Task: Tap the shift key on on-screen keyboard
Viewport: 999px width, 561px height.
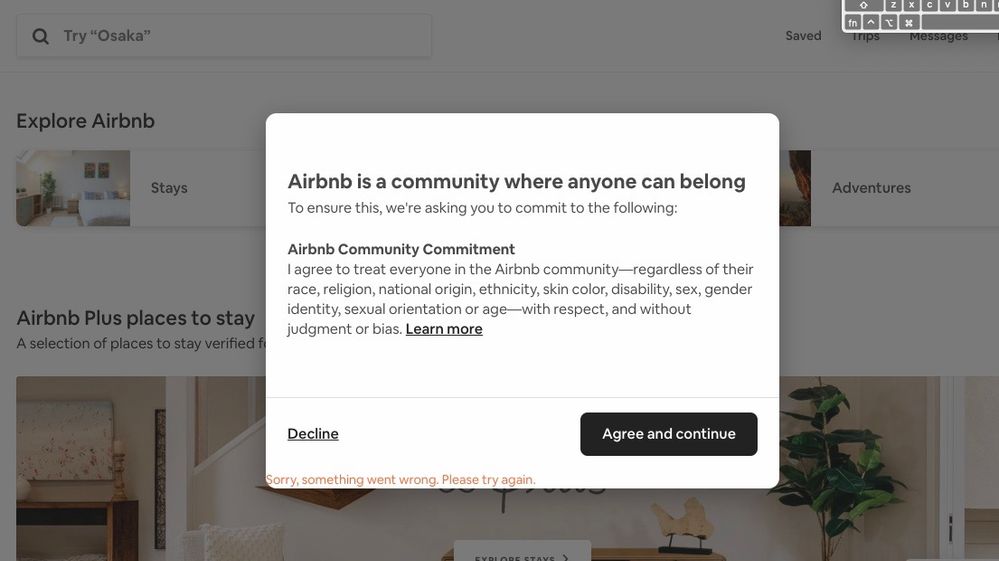Action: point(864,5)
